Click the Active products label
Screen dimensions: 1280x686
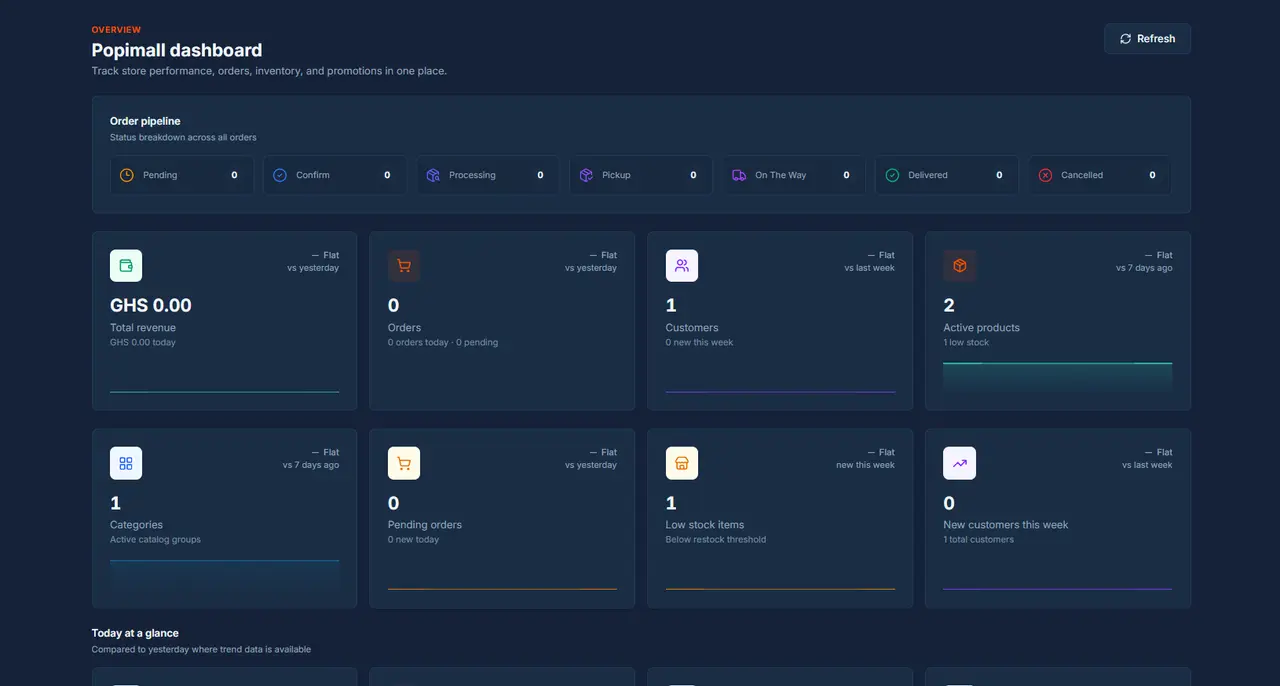pos(982,328)
